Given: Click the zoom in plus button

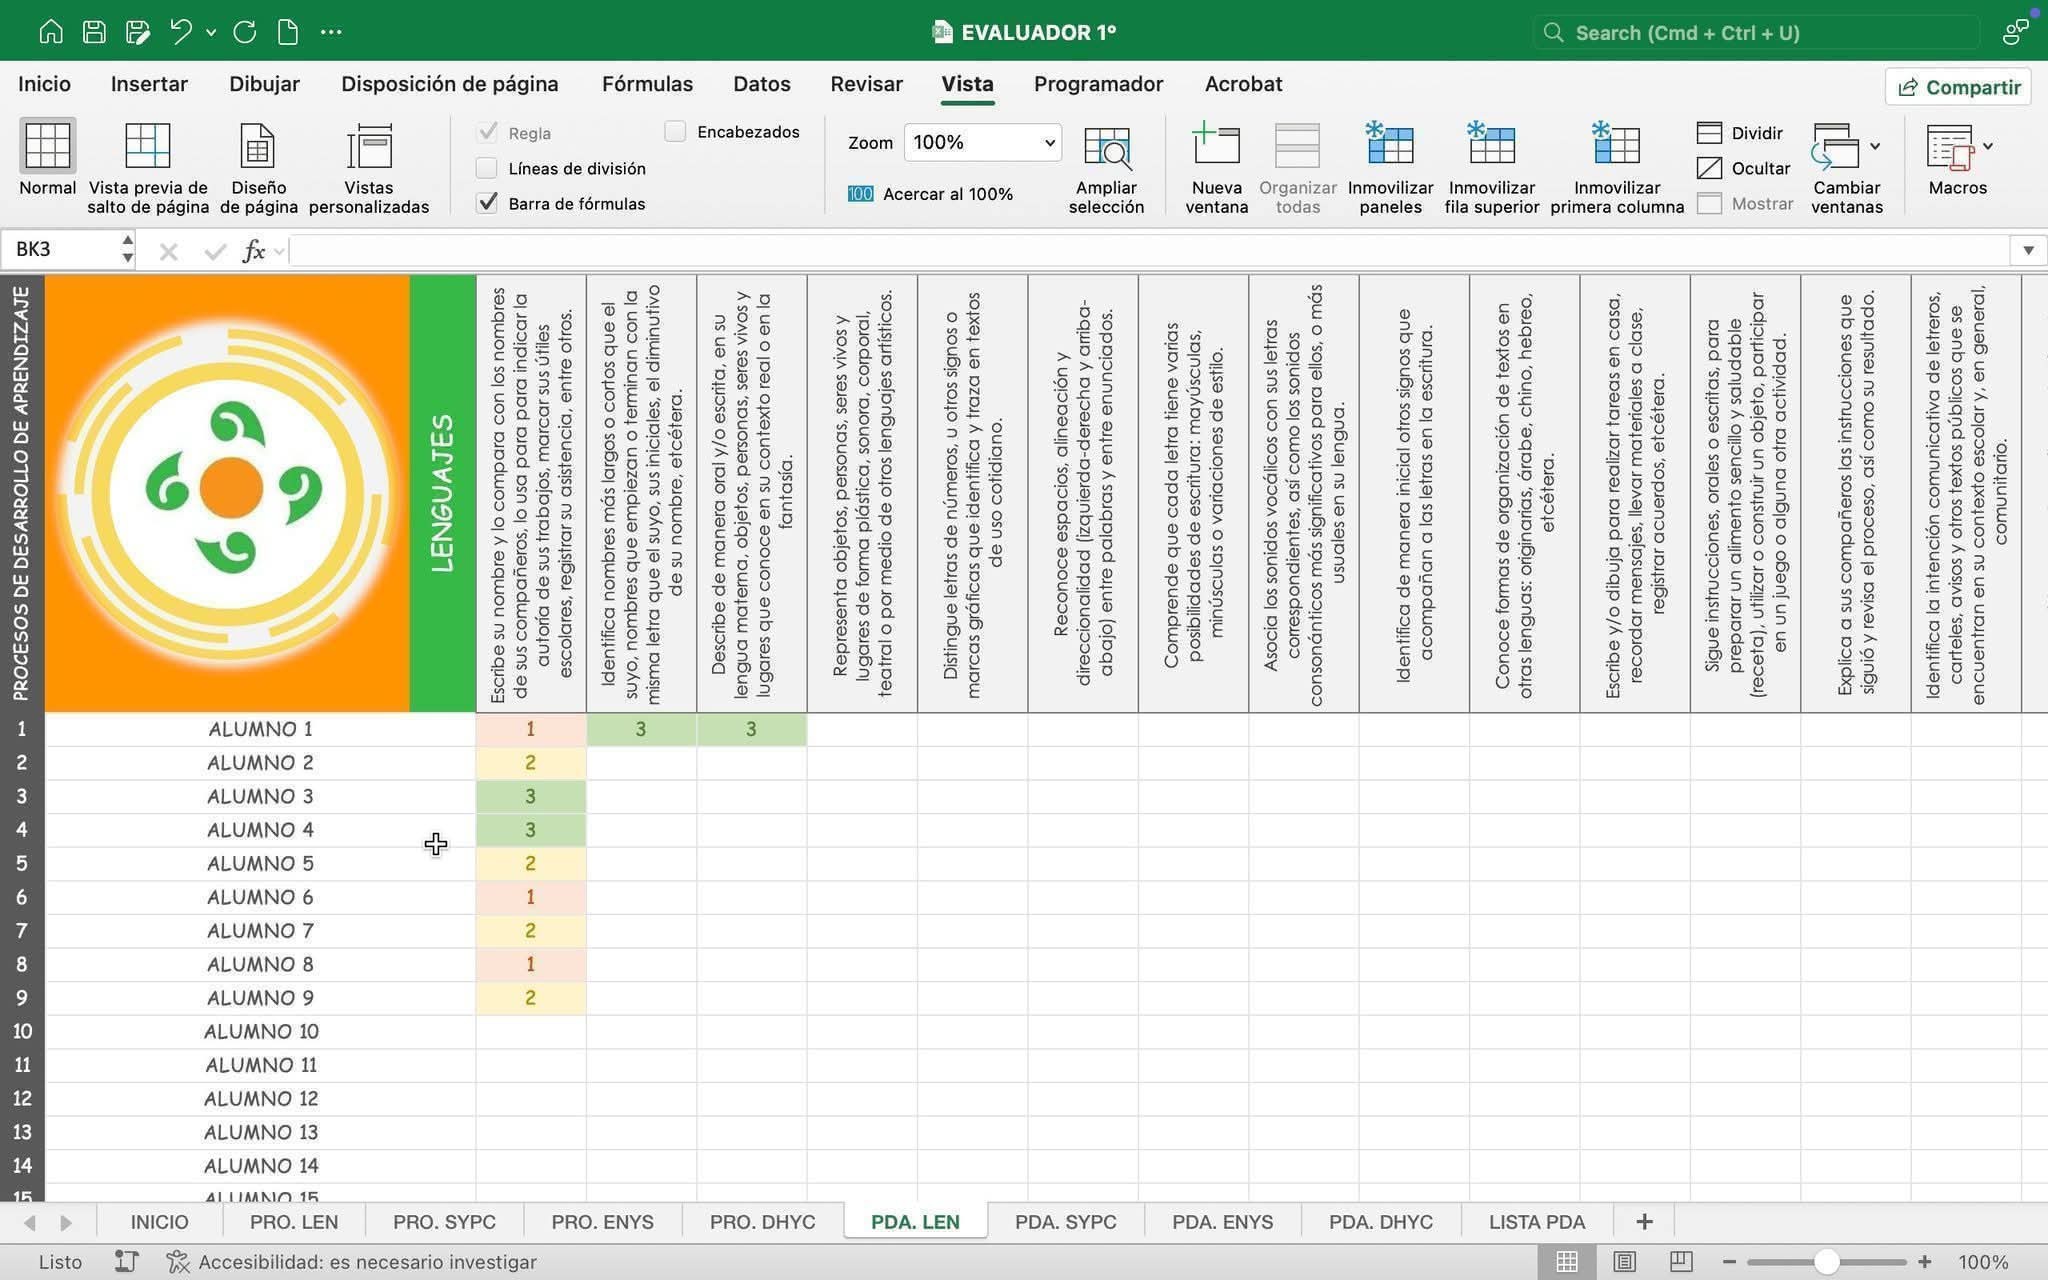Looking at the screenshot, I should tap(1924, 1262).
